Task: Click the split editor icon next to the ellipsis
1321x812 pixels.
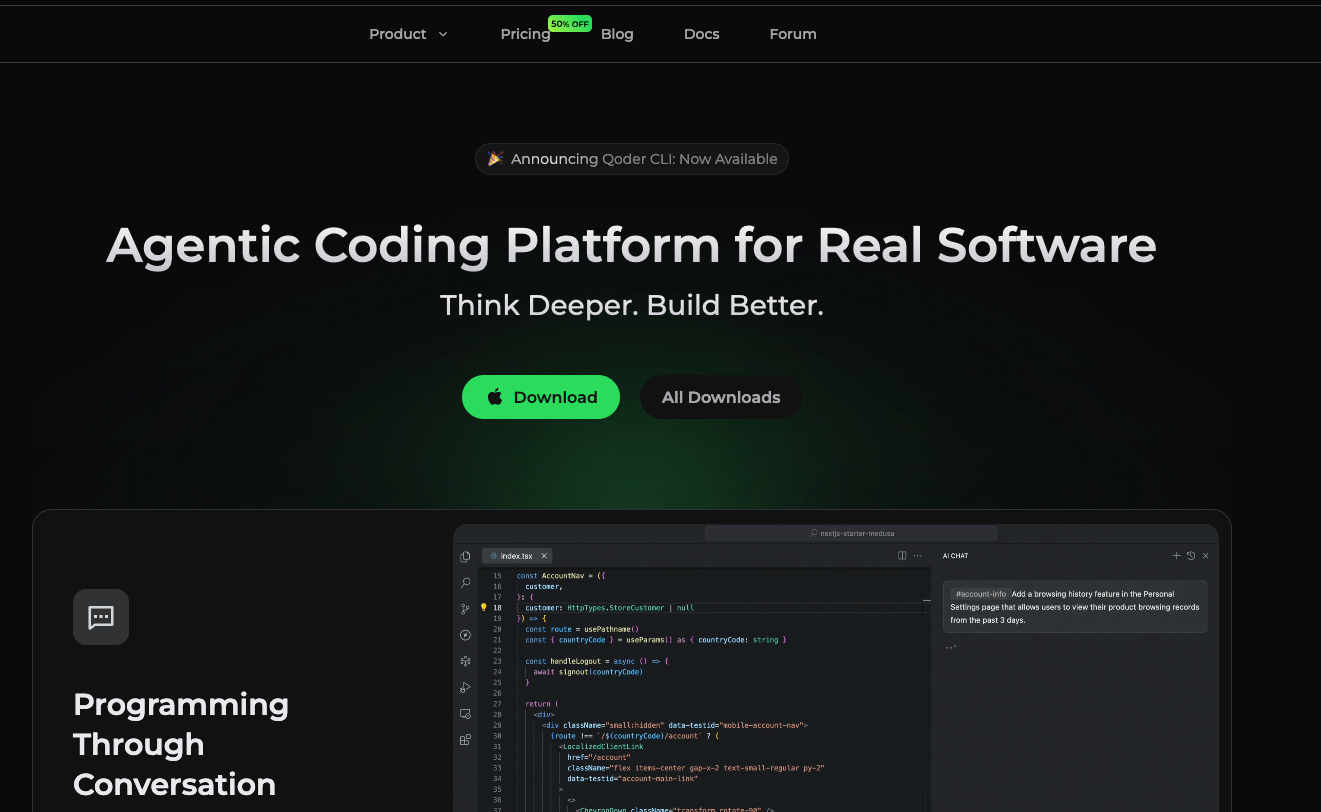Action: 901,555
